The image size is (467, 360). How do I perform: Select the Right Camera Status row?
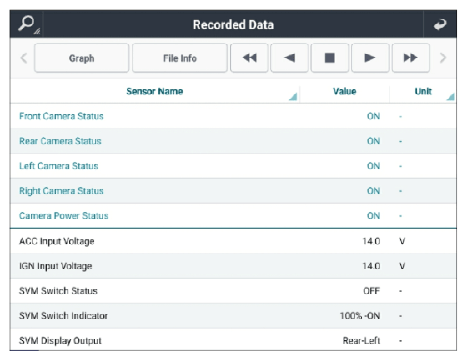tap(233, 191)
